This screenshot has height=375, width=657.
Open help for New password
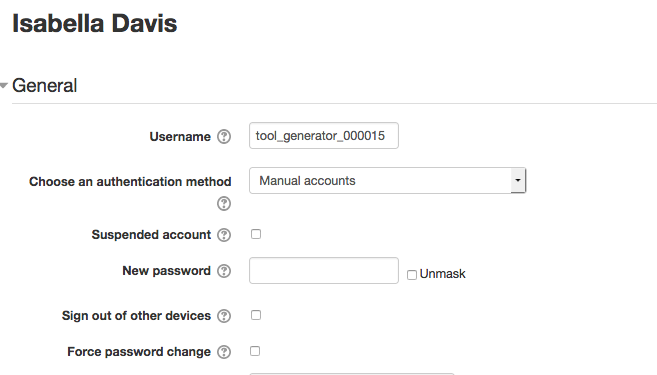pyautogui.click(x=224, y=271)
